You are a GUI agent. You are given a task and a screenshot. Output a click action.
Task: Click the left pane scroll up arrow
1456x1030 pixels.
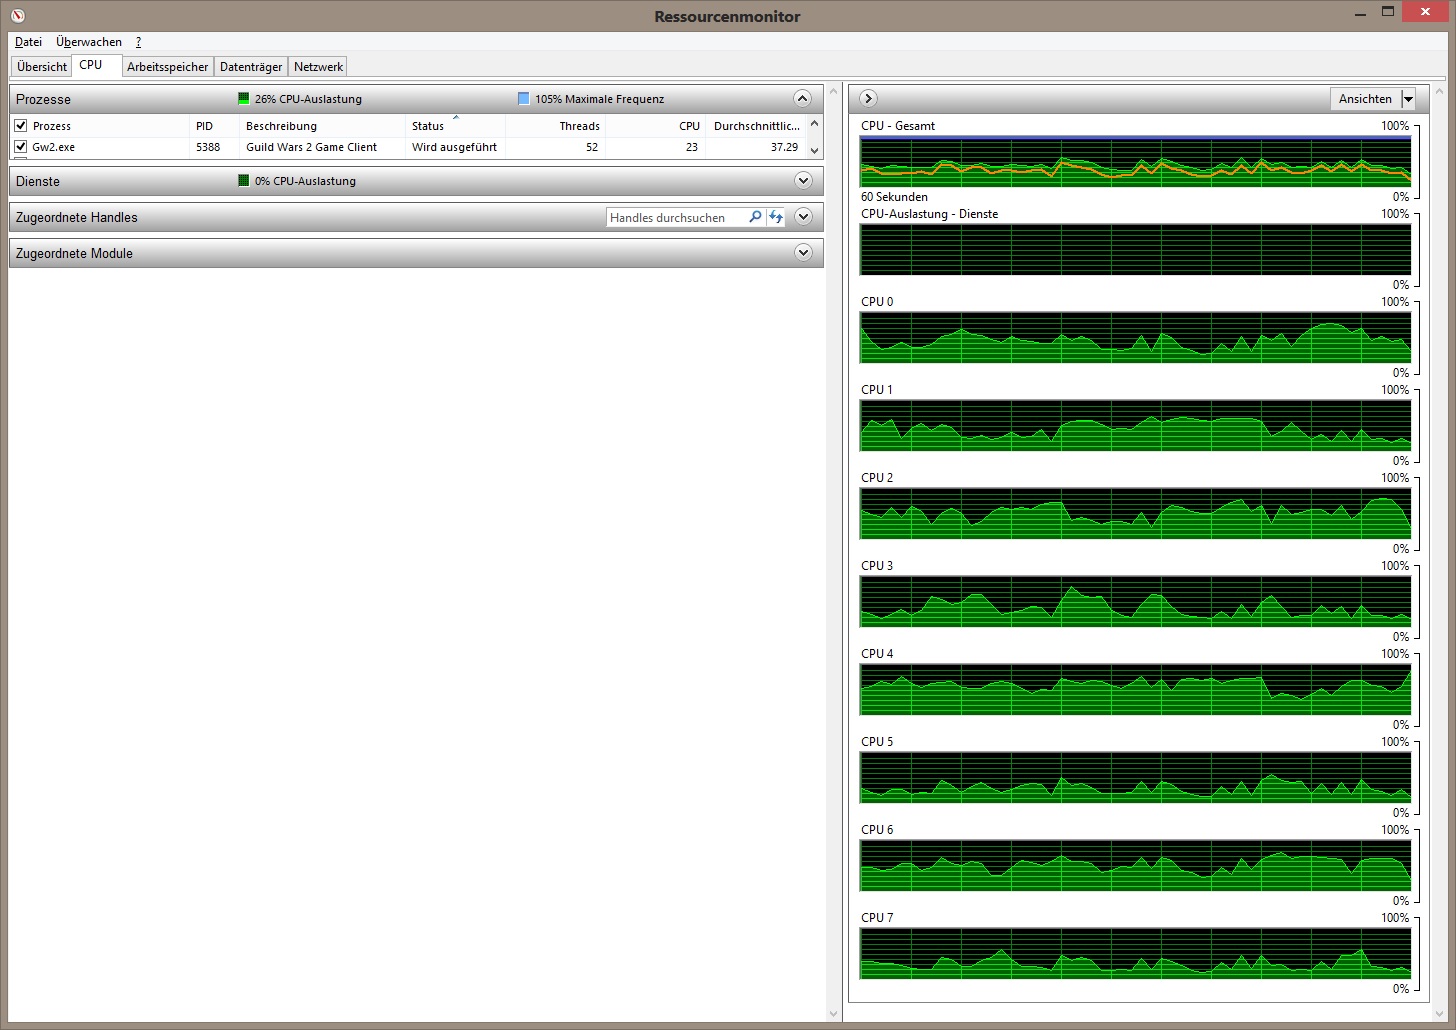834,92
